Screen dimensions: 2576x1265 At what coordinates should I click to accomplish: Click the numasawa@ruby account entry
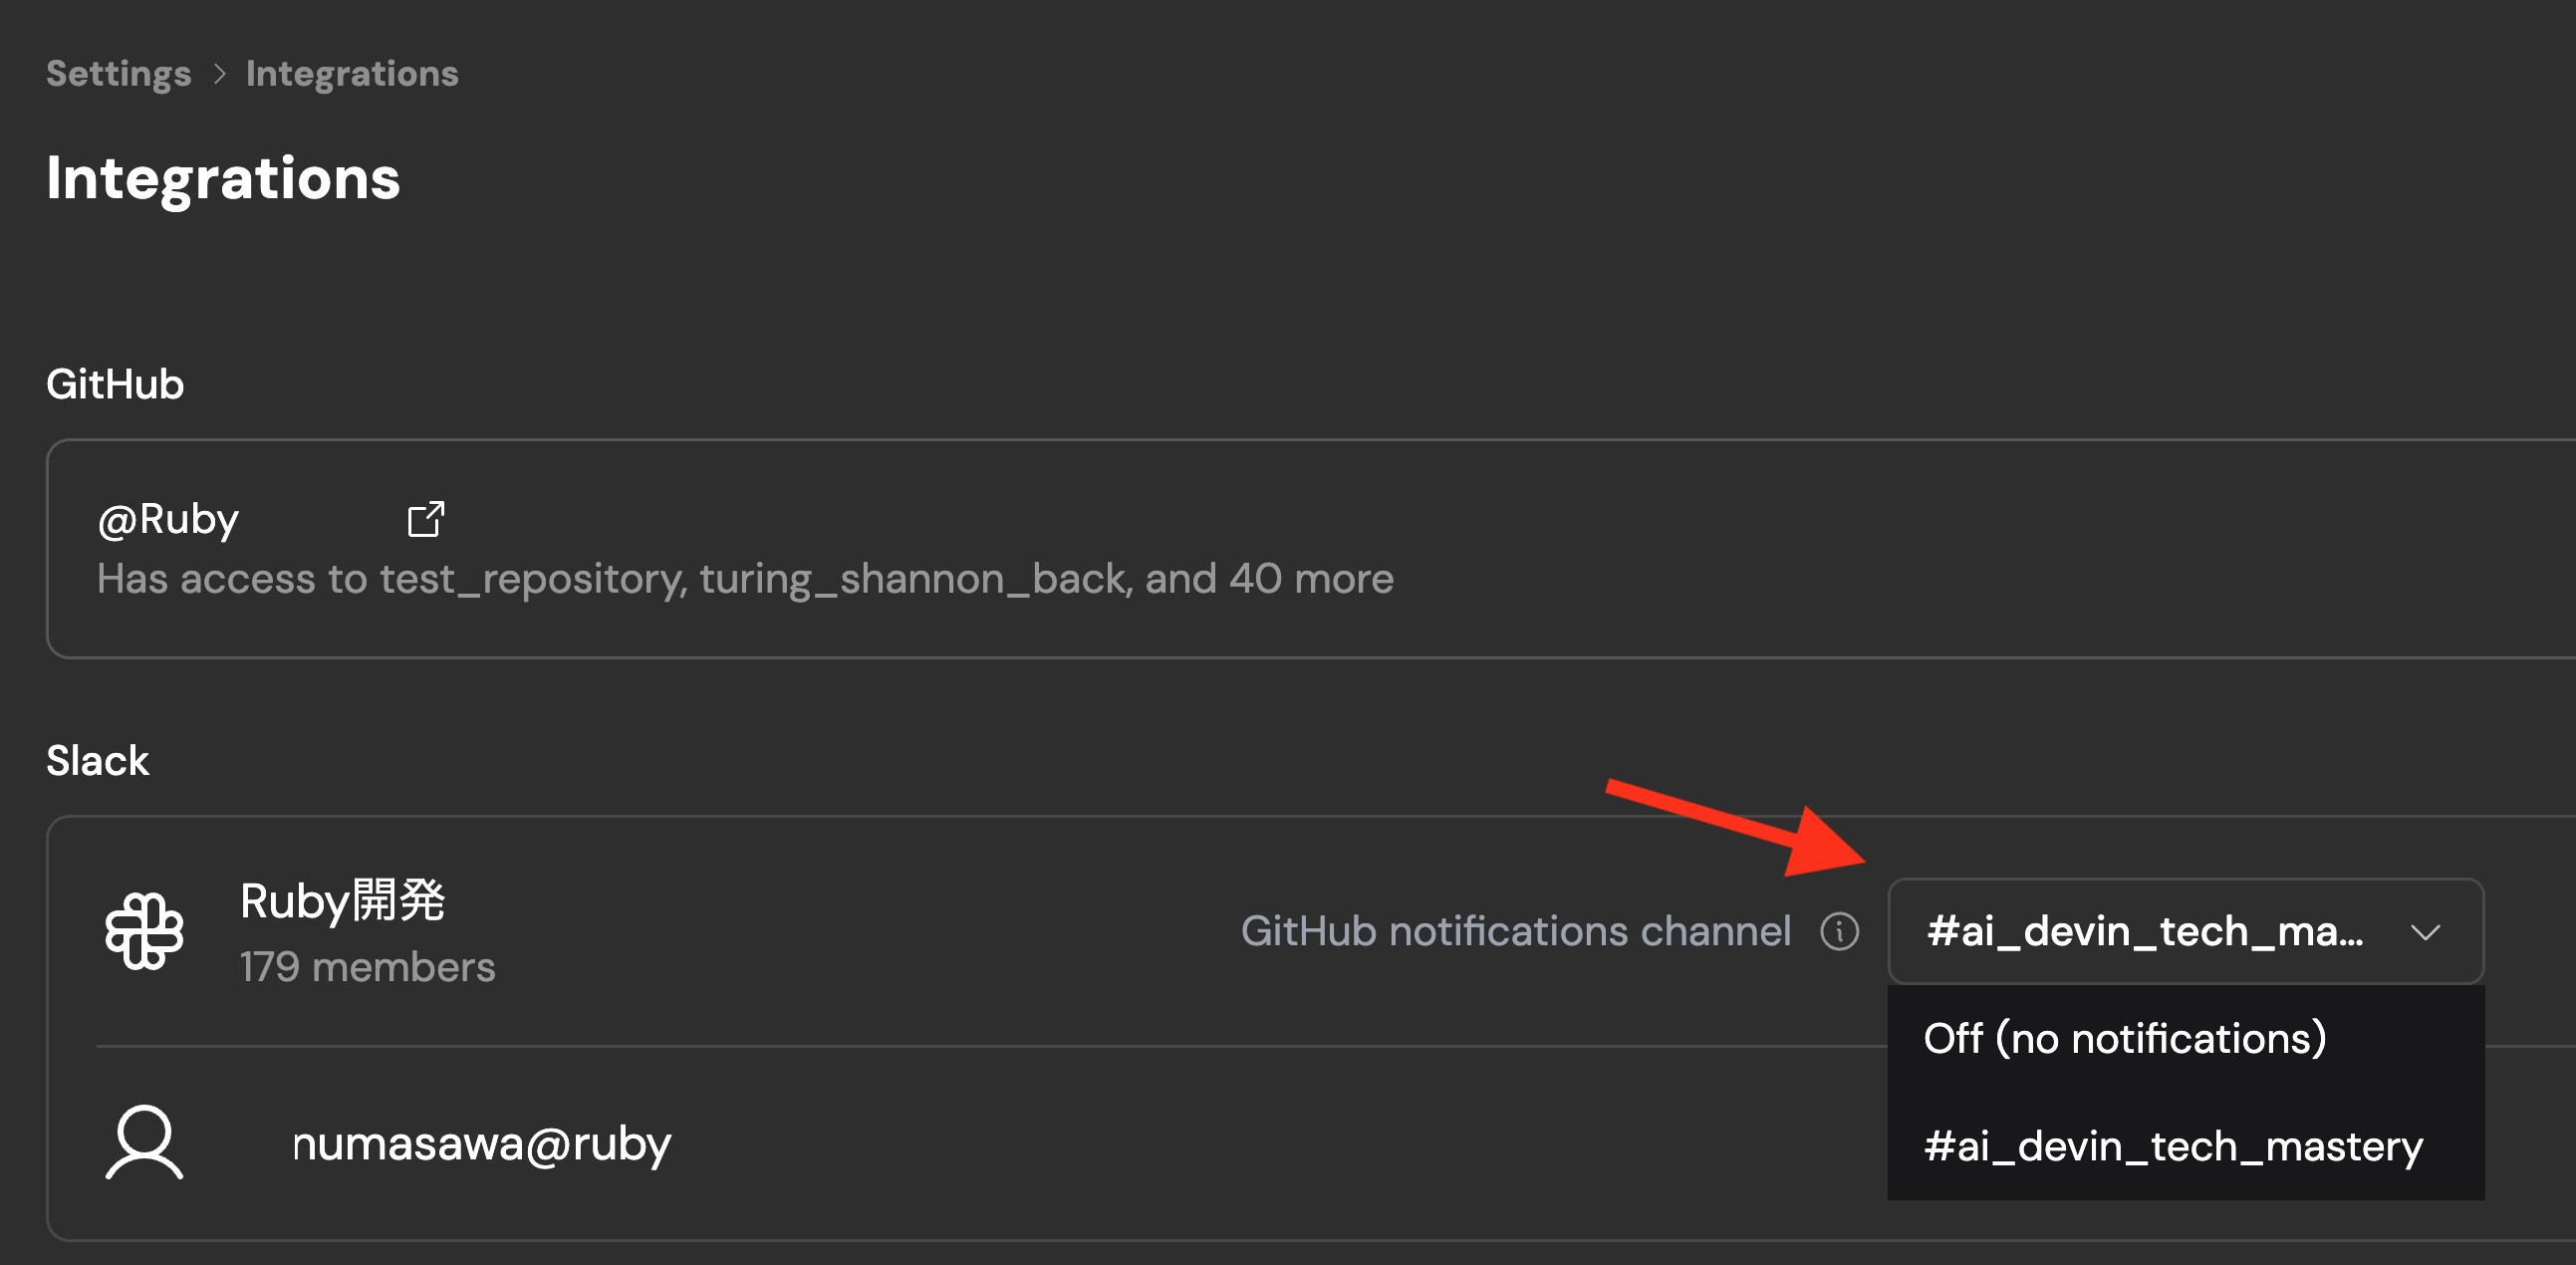tap(481, 1143)
